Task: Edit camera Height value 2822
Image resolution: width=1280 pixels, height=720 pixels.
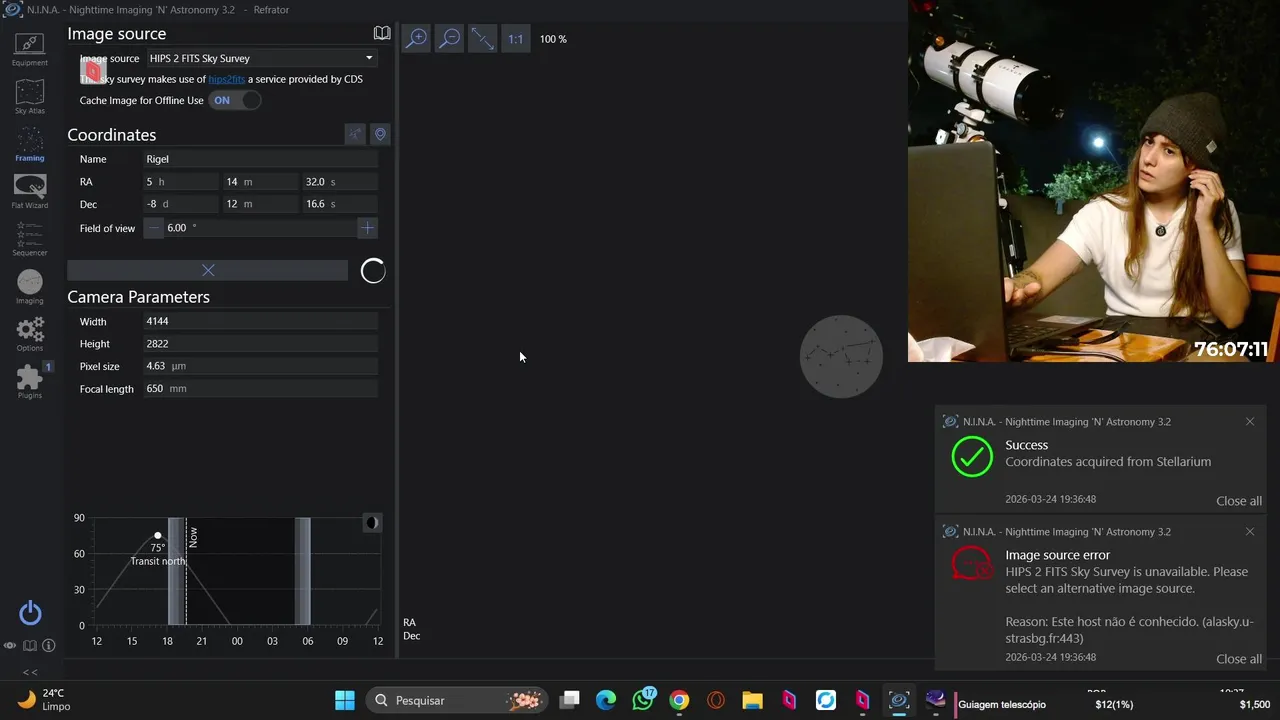Action: click(x=261, y=344)
